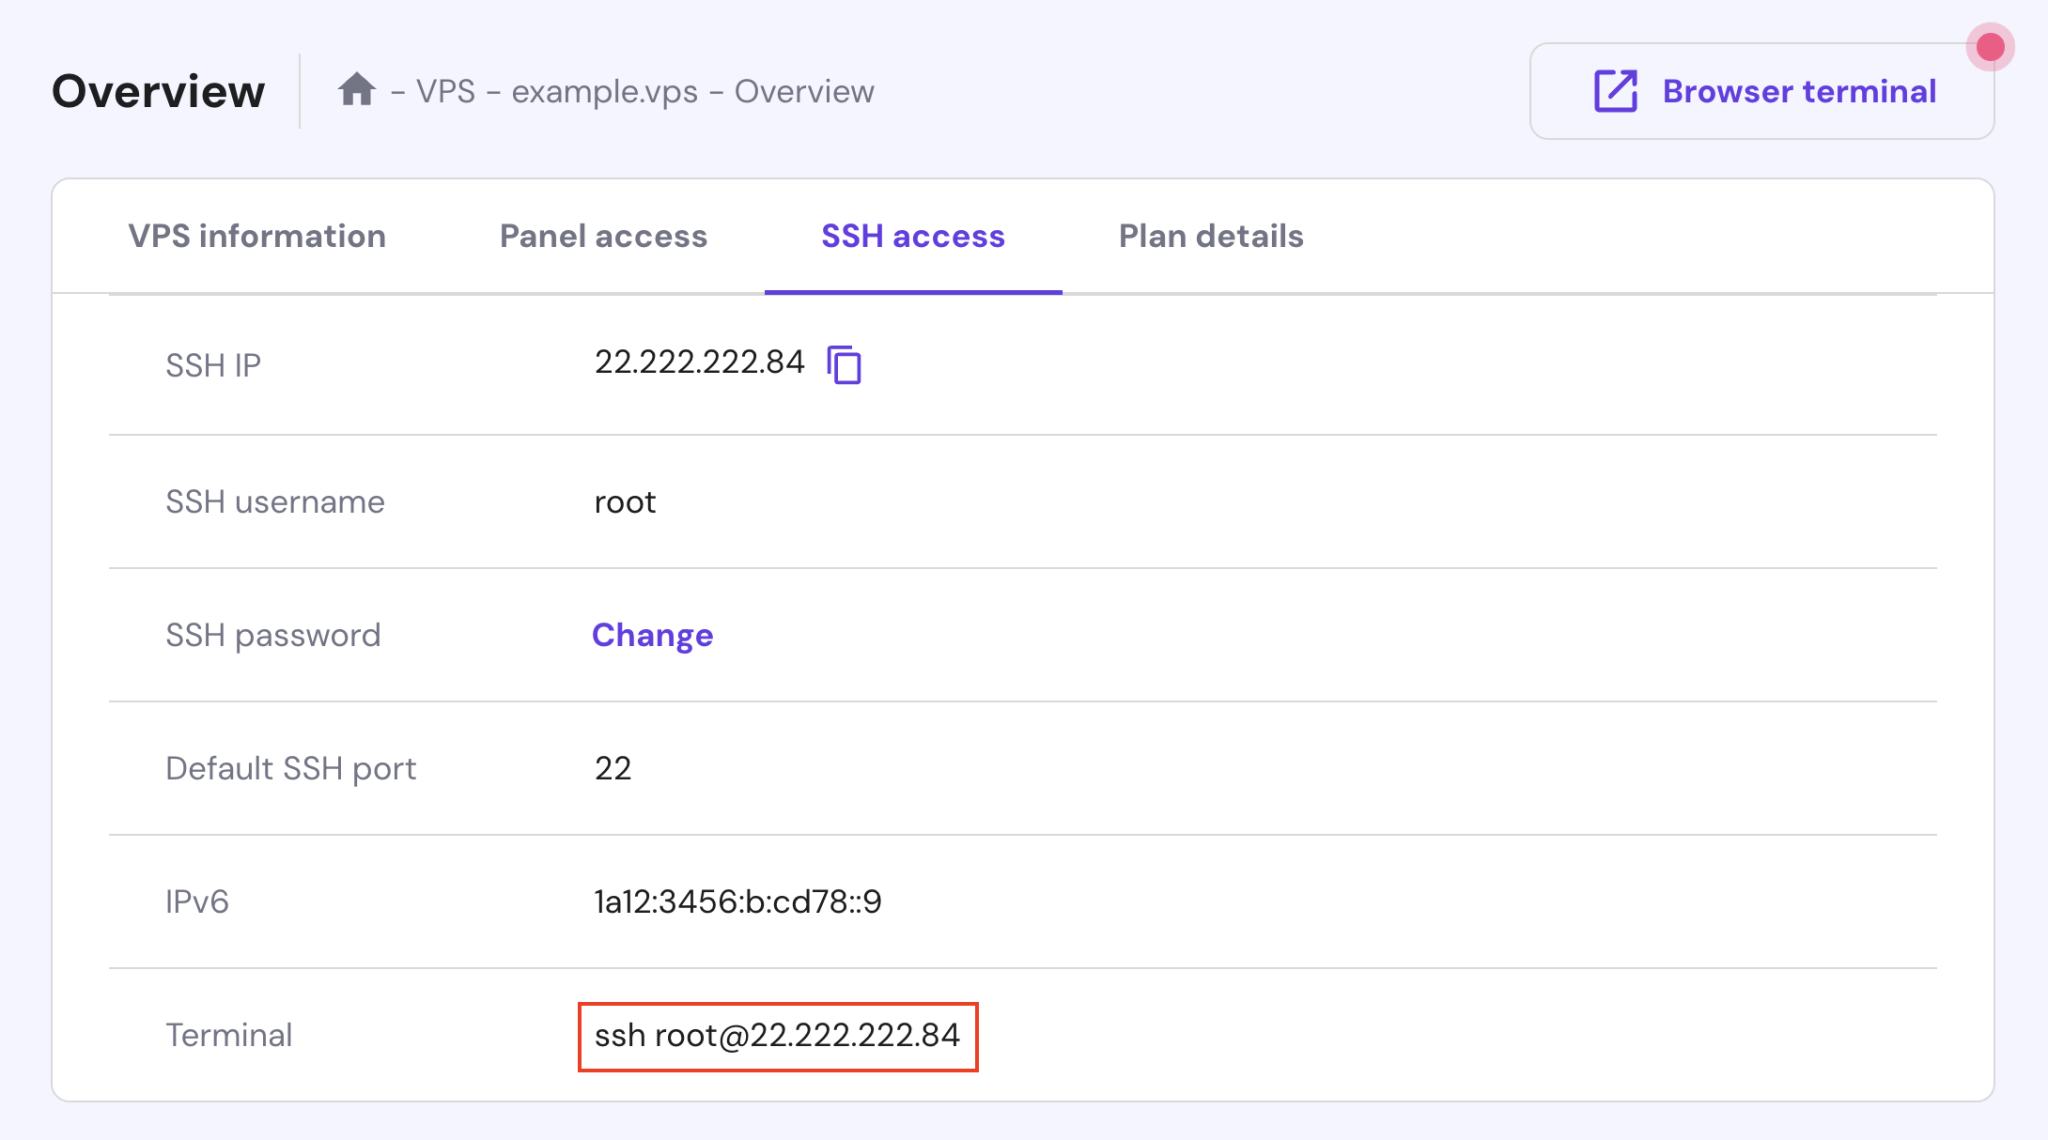Click the Overview breadcrumb item

click(804, 91)
